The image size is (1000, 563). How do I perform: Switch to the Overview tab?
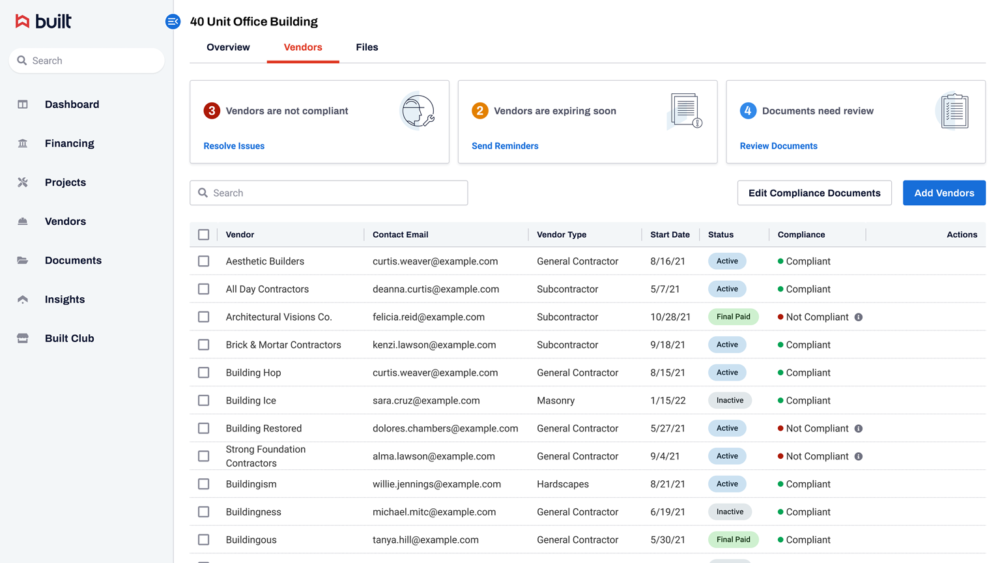click(x=228, y=47)
